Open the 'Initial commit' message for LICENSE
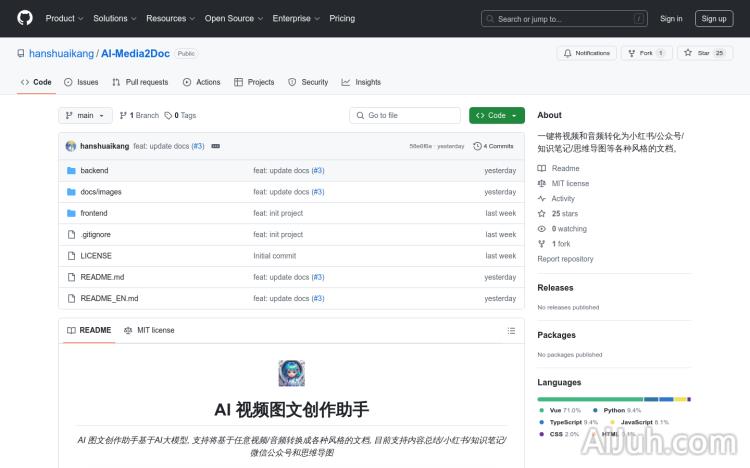 coord(275,256)
